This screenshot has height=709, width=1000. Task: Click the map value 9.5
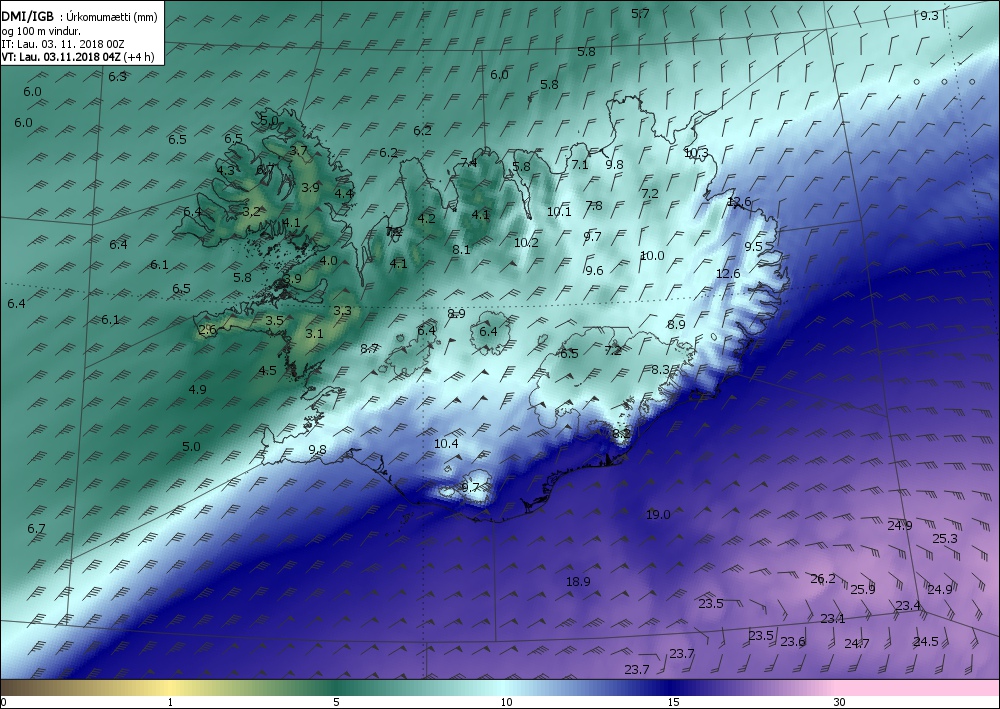pos(754,246)
